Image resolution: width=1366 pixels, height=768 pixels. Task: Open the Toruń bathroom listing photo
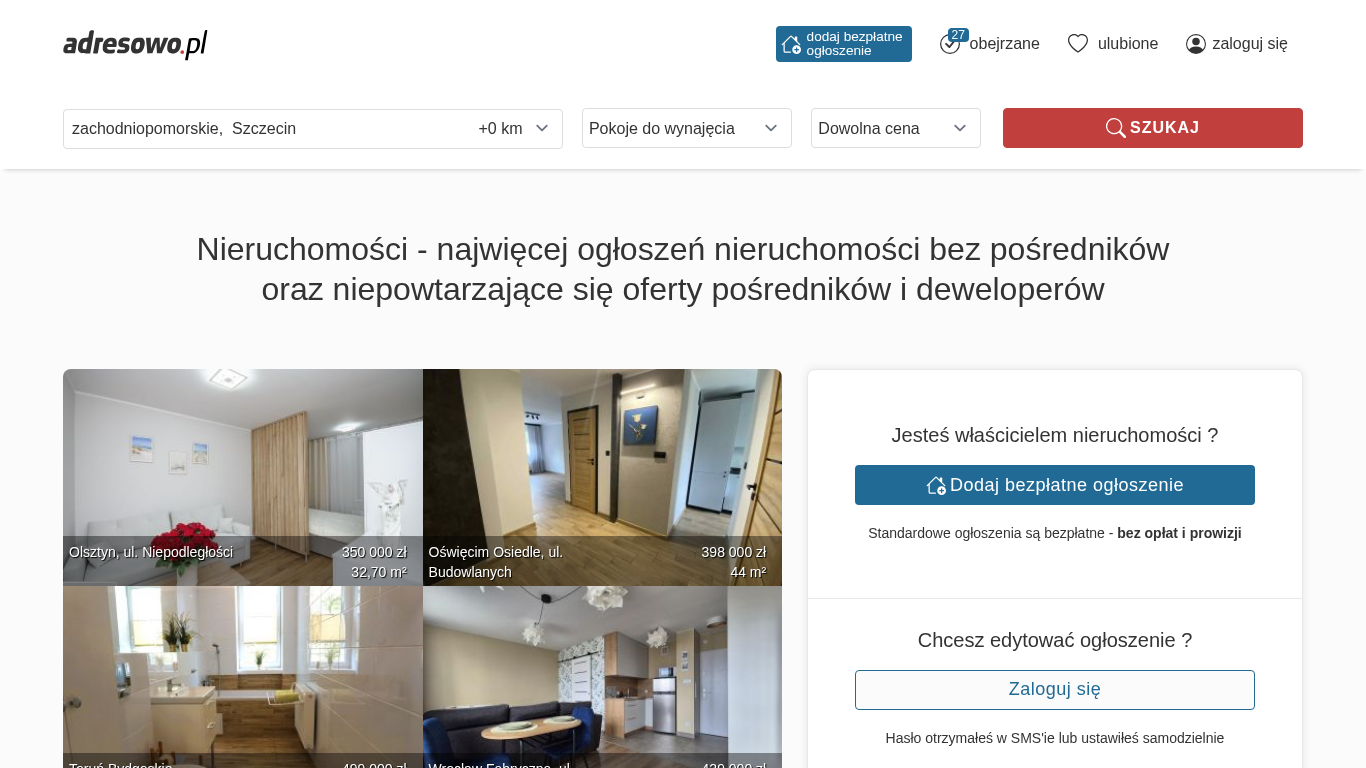point(243,677)
